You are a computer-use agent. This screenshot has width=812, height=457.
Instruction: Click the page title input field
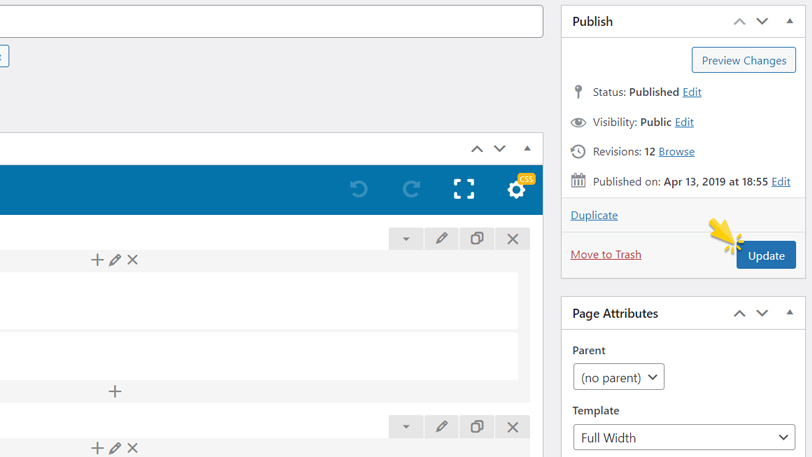(x=270, y=21)
